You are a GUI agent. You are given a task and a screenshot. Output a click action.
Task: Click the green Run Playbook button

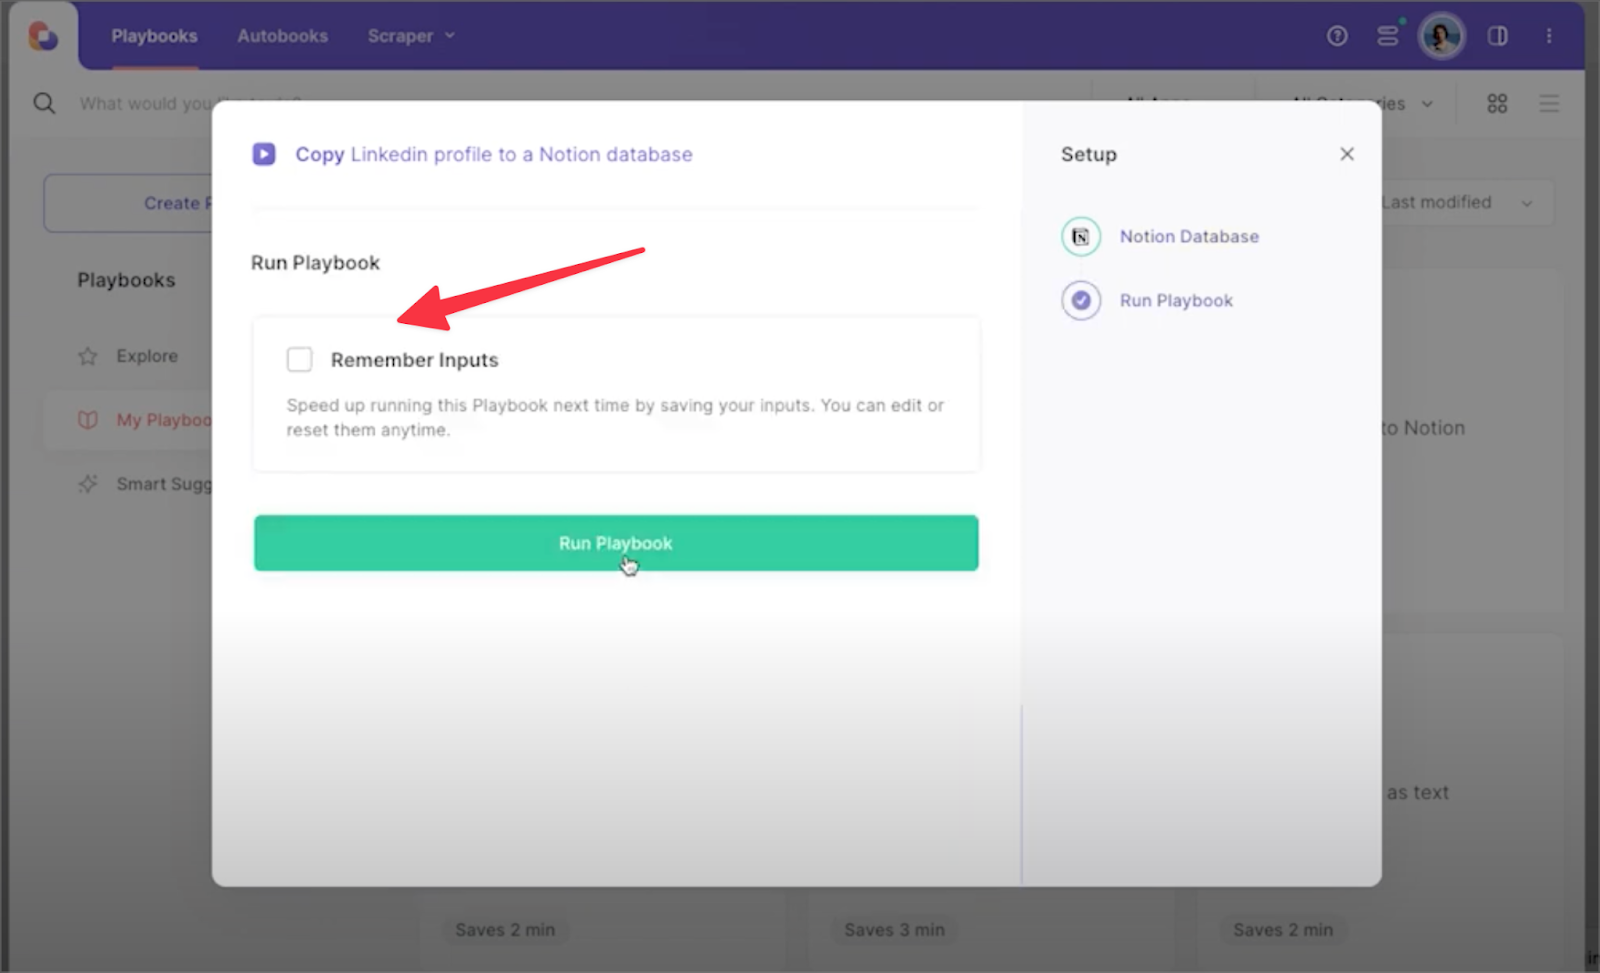point(616,543)
